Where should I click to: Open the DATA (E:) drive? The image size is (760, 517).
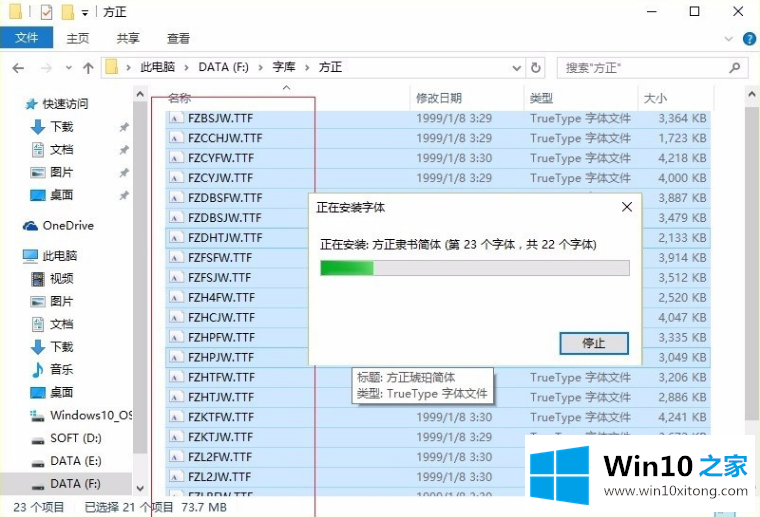coord(76,461)
